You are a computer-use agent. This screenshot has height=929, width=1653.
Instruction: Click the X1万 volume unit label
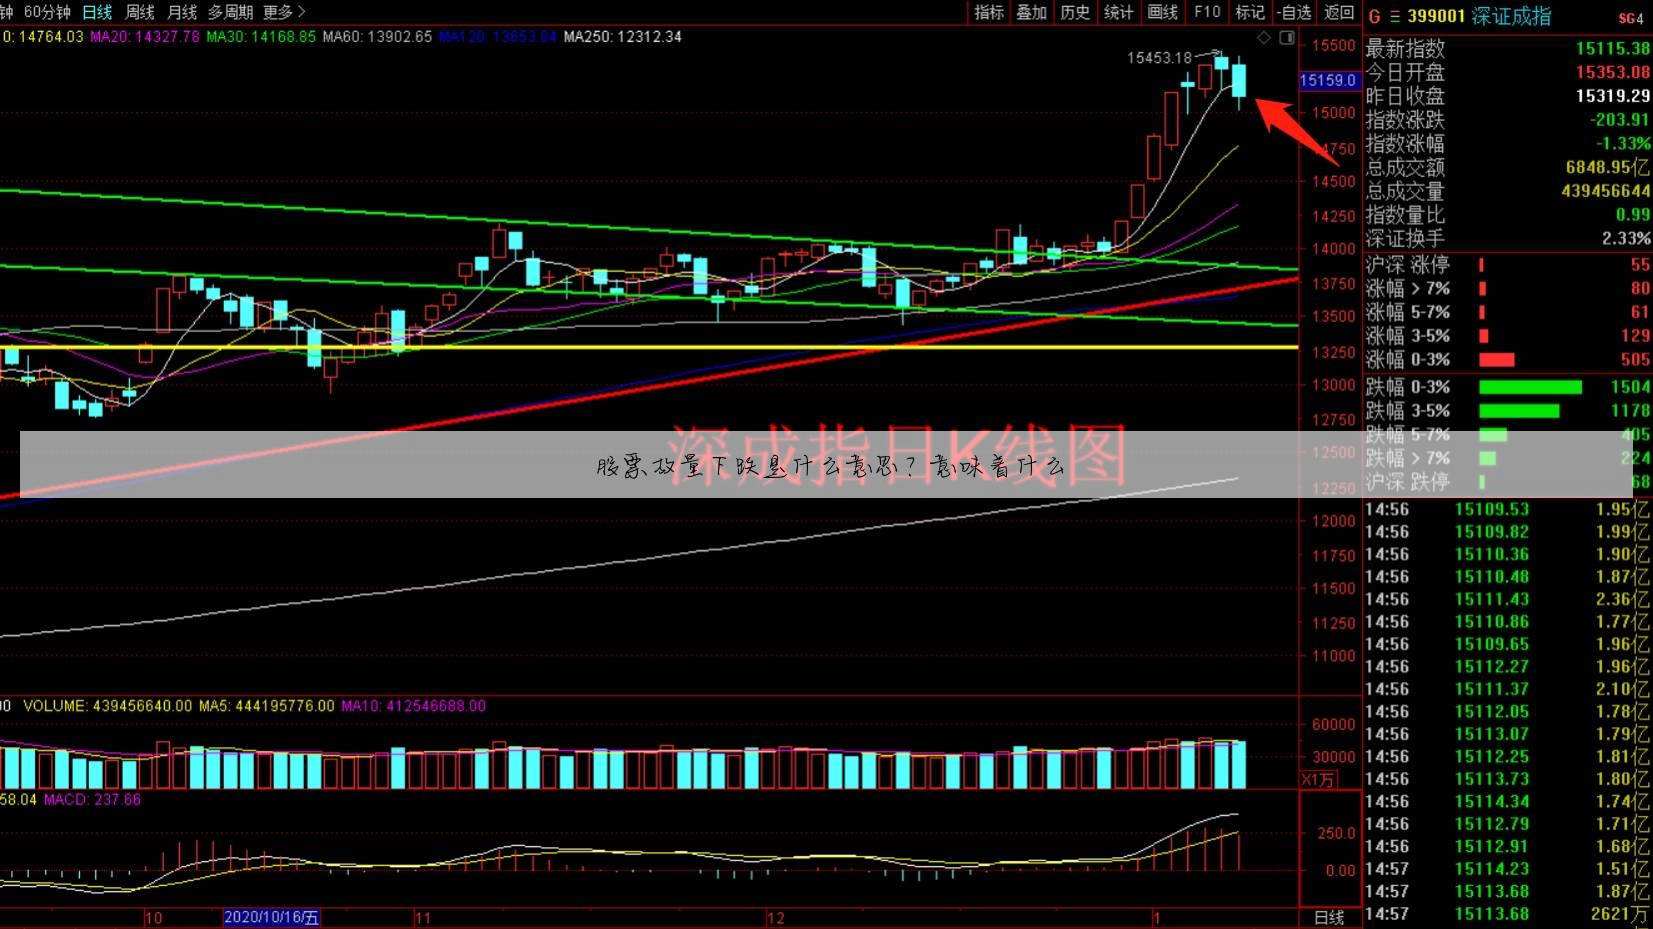pos(1318,780)
